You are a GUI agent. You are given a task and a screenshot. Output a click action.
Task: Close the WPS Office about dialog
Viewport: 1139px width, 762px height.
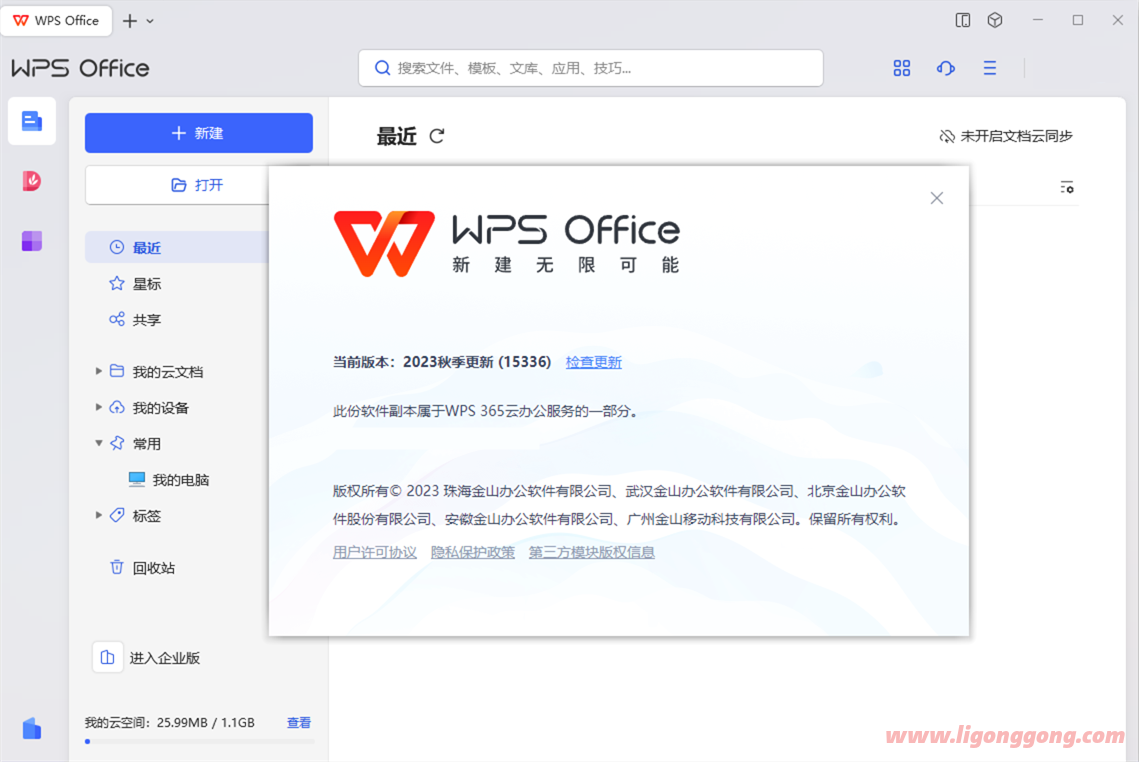coord(937,198)
